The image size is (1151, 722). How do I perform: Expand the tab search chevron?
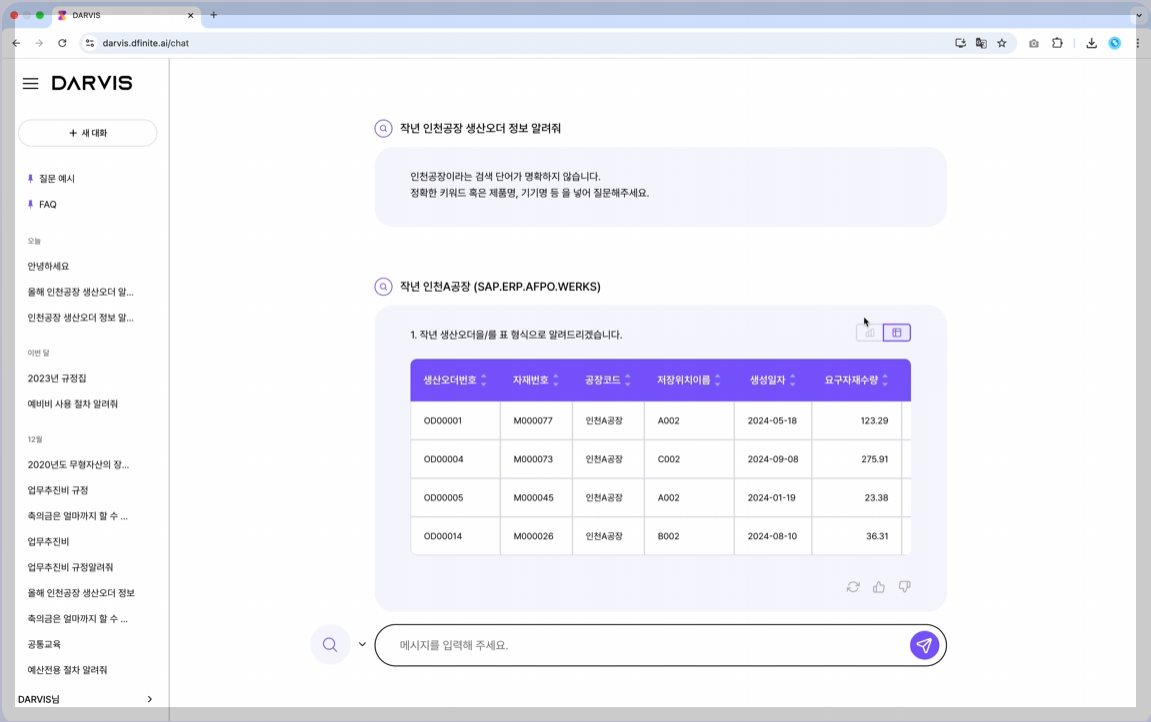pos(1139,15)
